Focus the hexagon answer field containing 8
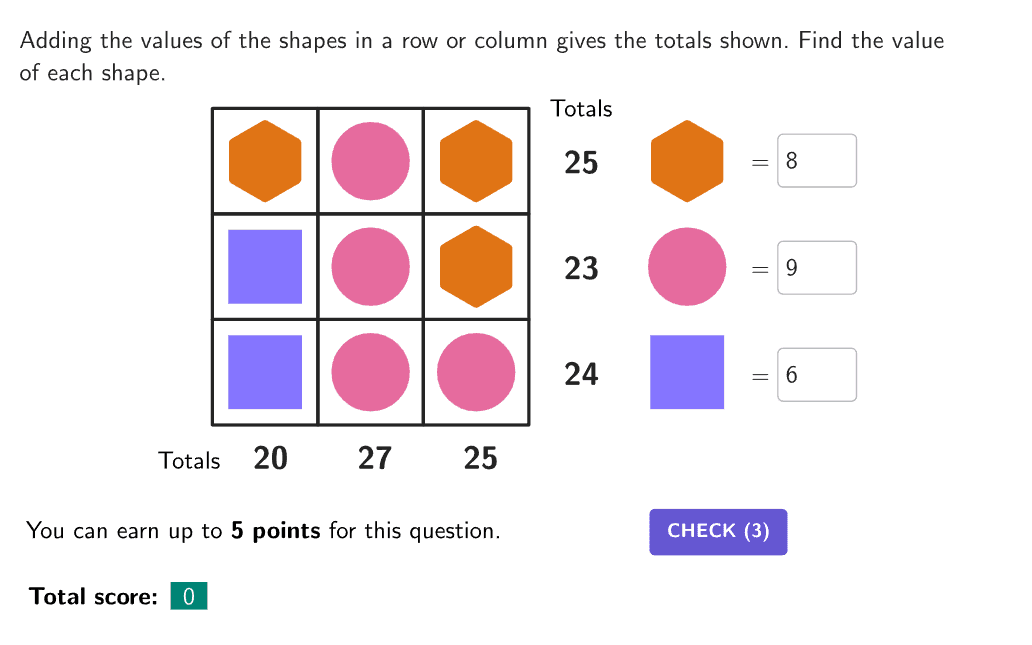 (816, 161)
